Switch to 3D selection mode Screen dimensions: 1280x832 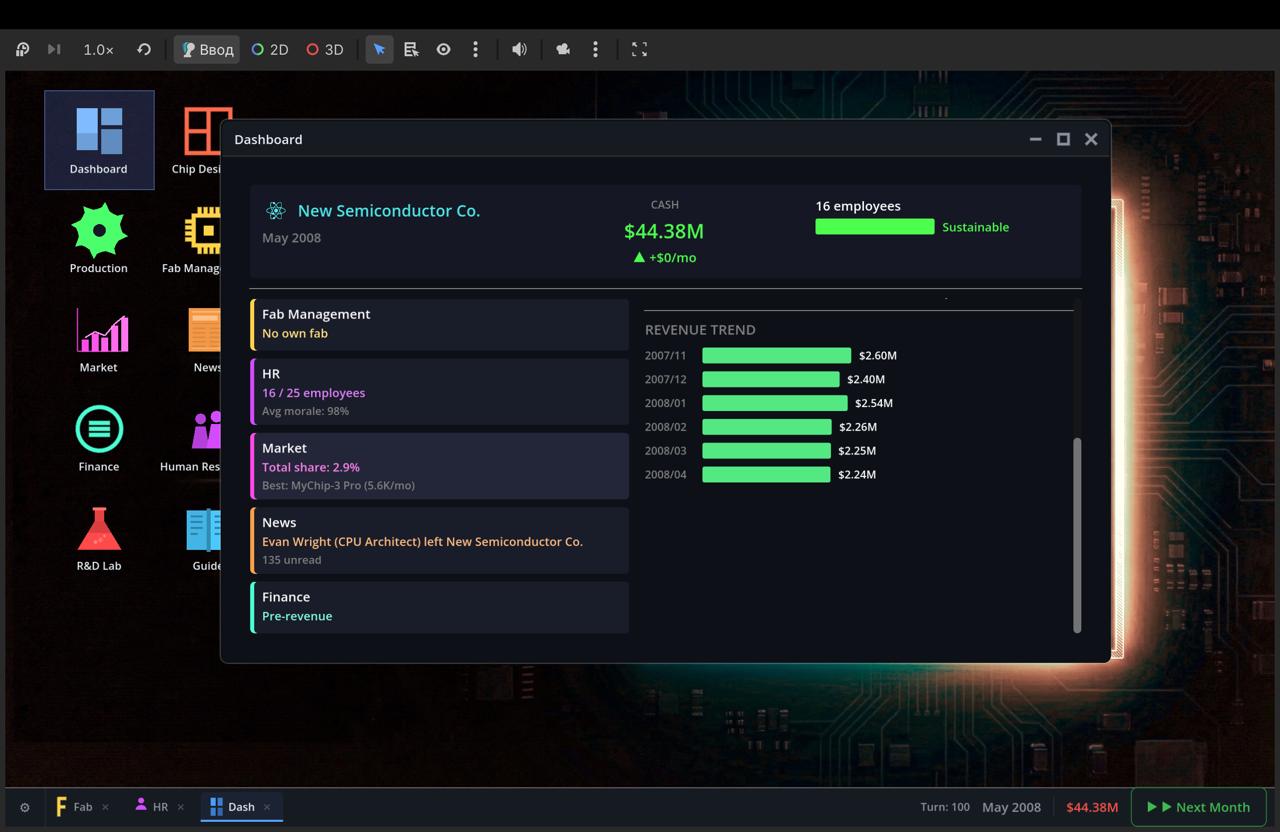click(325, 49)
